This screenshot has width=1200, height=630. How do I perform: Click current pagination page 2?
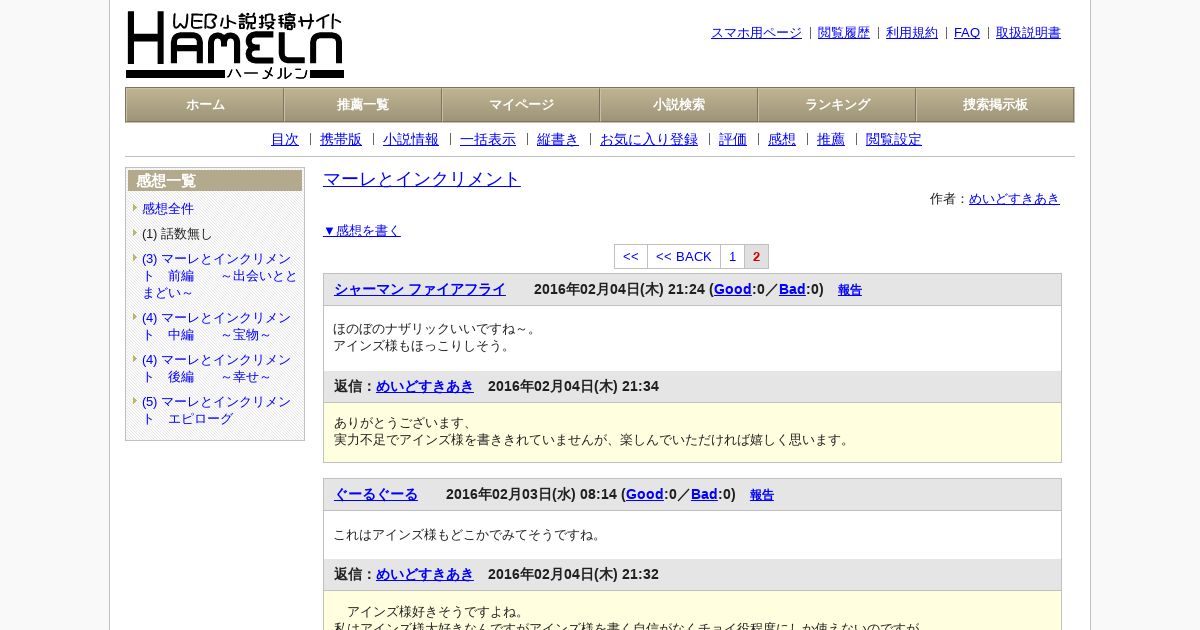point(757,257)
